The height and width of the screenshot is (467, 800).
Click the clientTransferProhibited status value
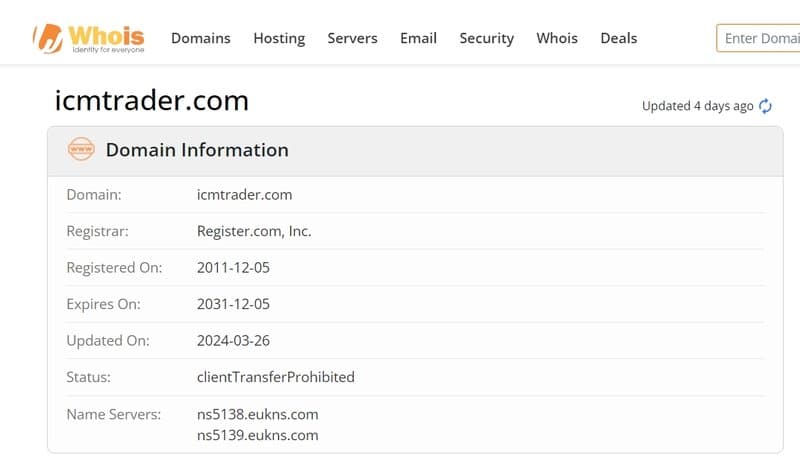coord(276,377)
